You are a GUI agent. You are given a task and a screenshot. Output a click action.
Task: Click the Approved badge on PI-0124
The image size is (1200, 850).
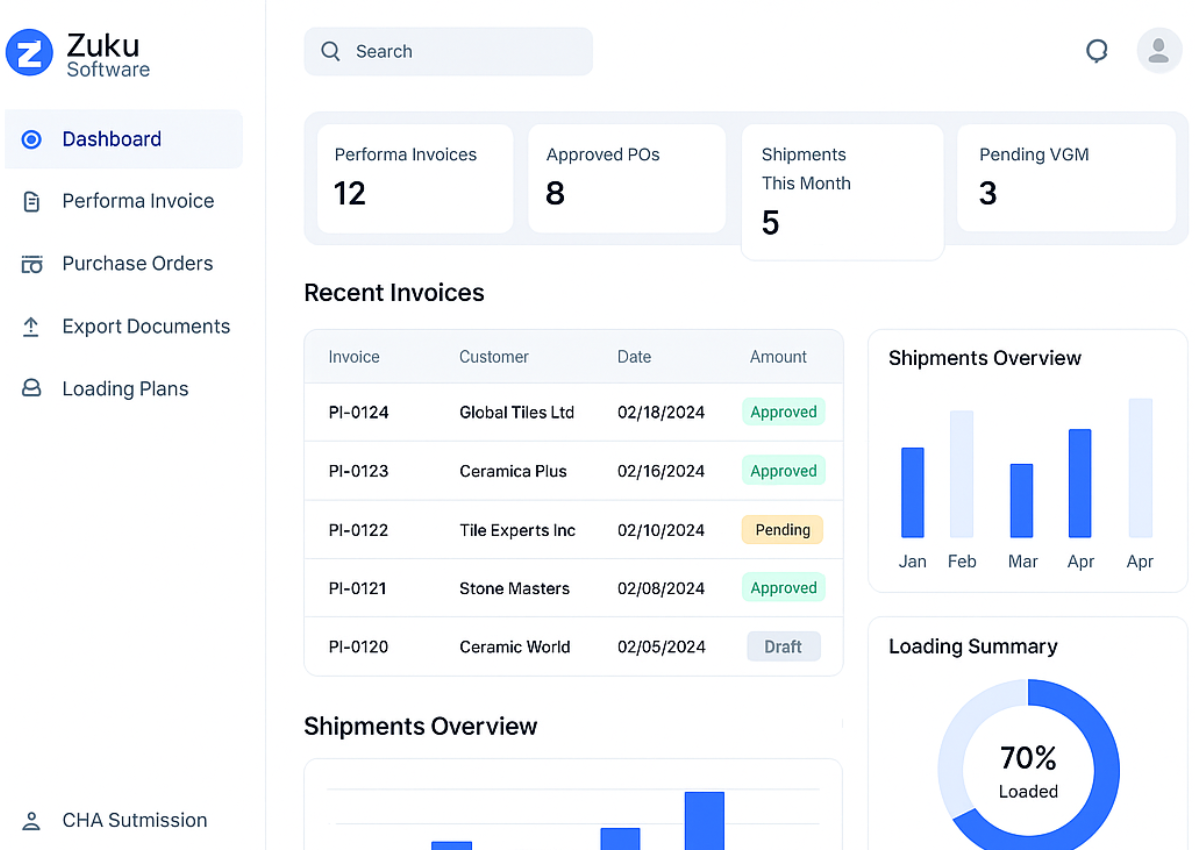[x=783, y=411]
